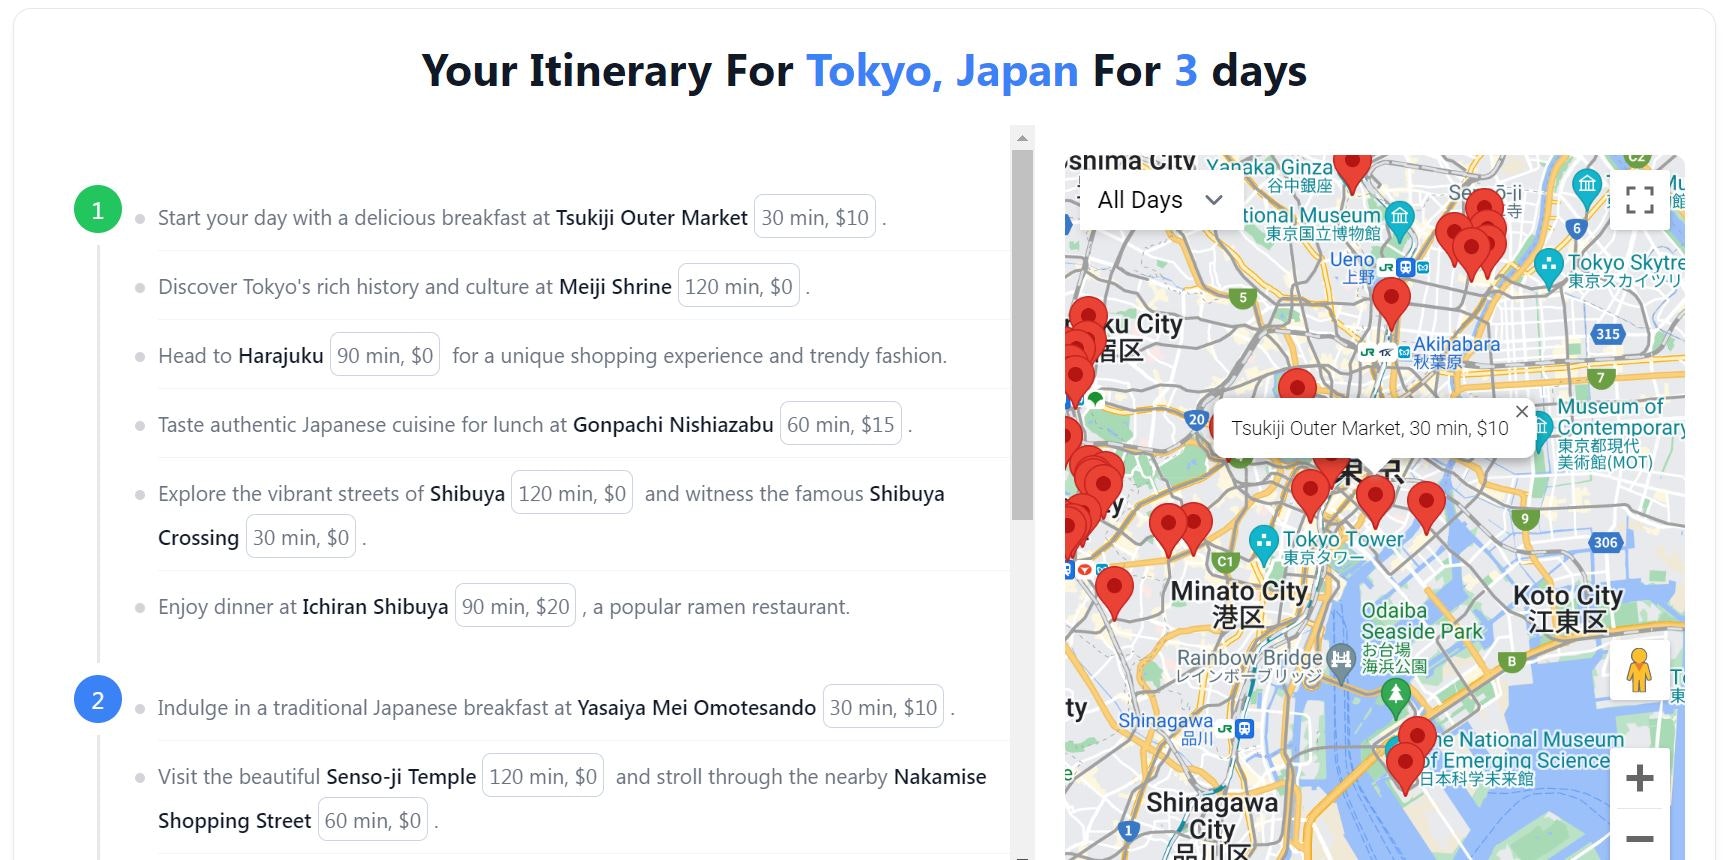The height and width of the screenshot is (860, 1730).
Task: Click the '90 min, $20' tag for Ichiran
Action: point(515,606)
